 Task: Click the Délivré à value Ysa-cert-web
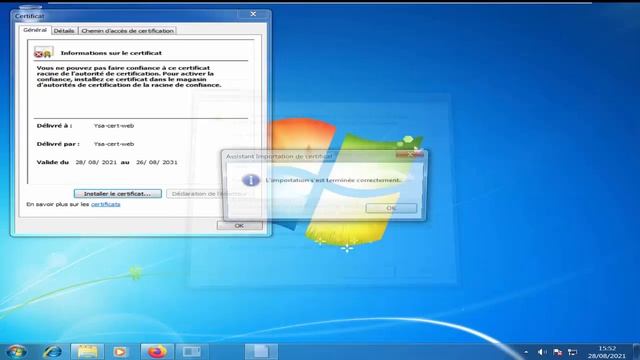pyautogui.click(x=114, y=126)
